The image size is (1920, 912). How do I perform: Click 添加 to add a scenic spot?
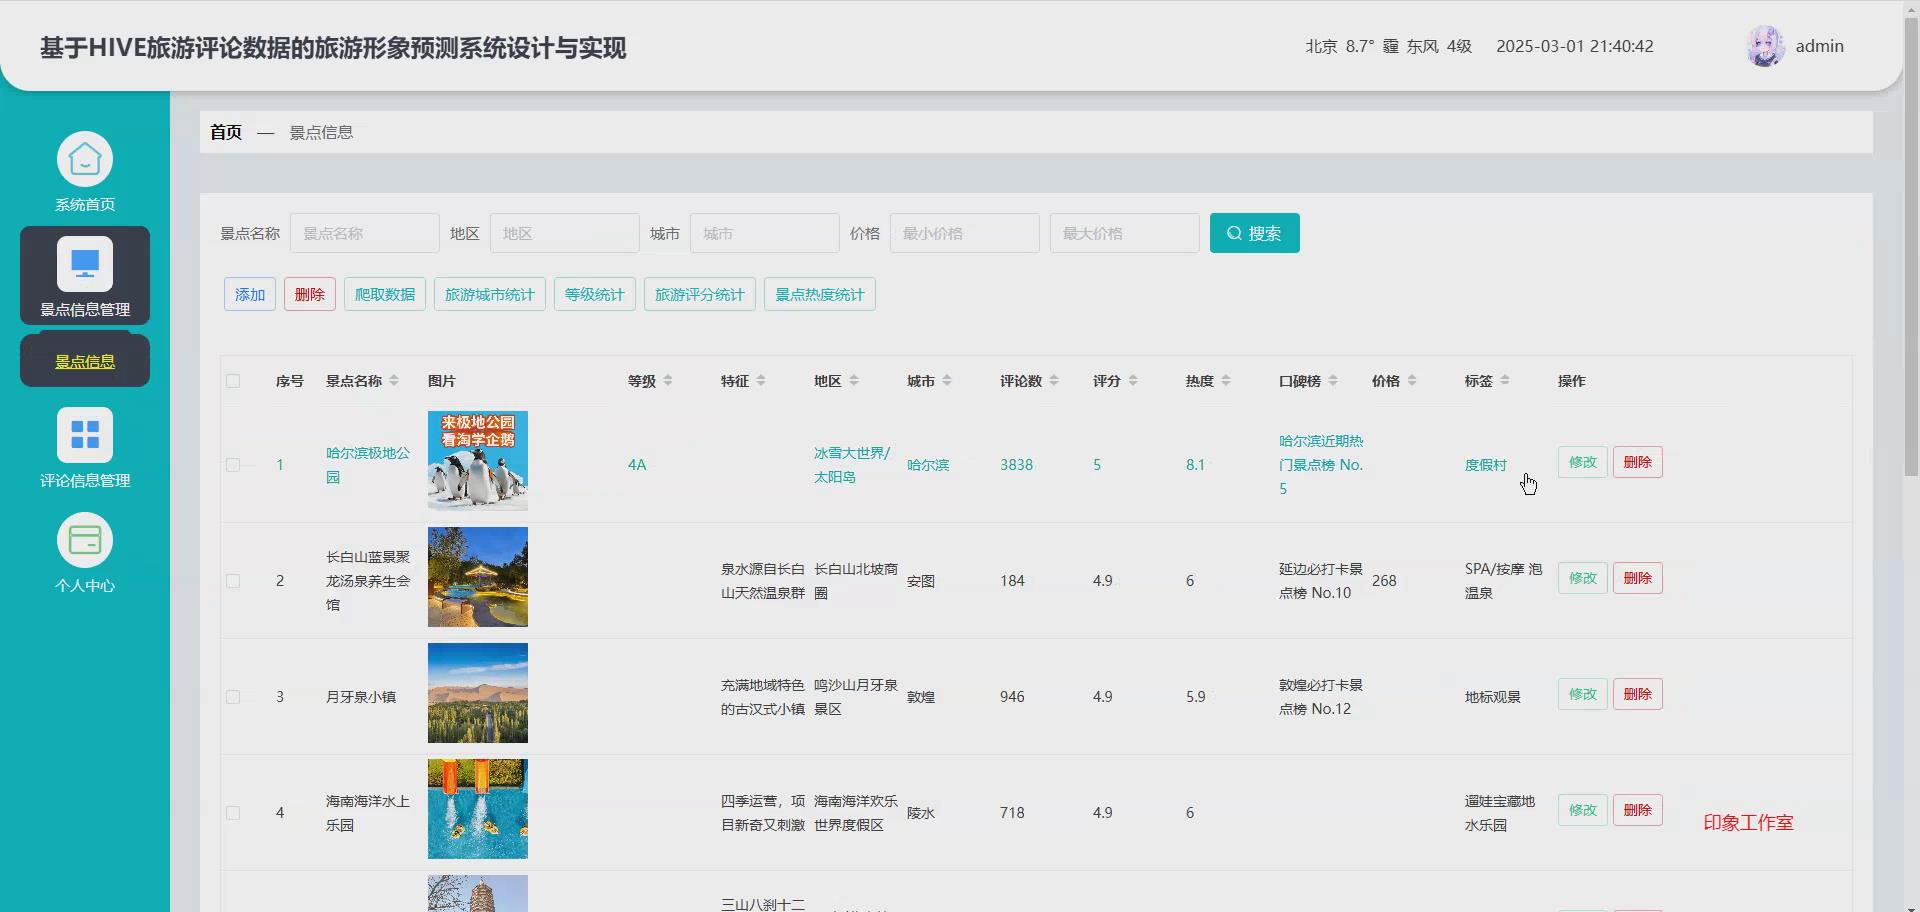coord(248,293)
